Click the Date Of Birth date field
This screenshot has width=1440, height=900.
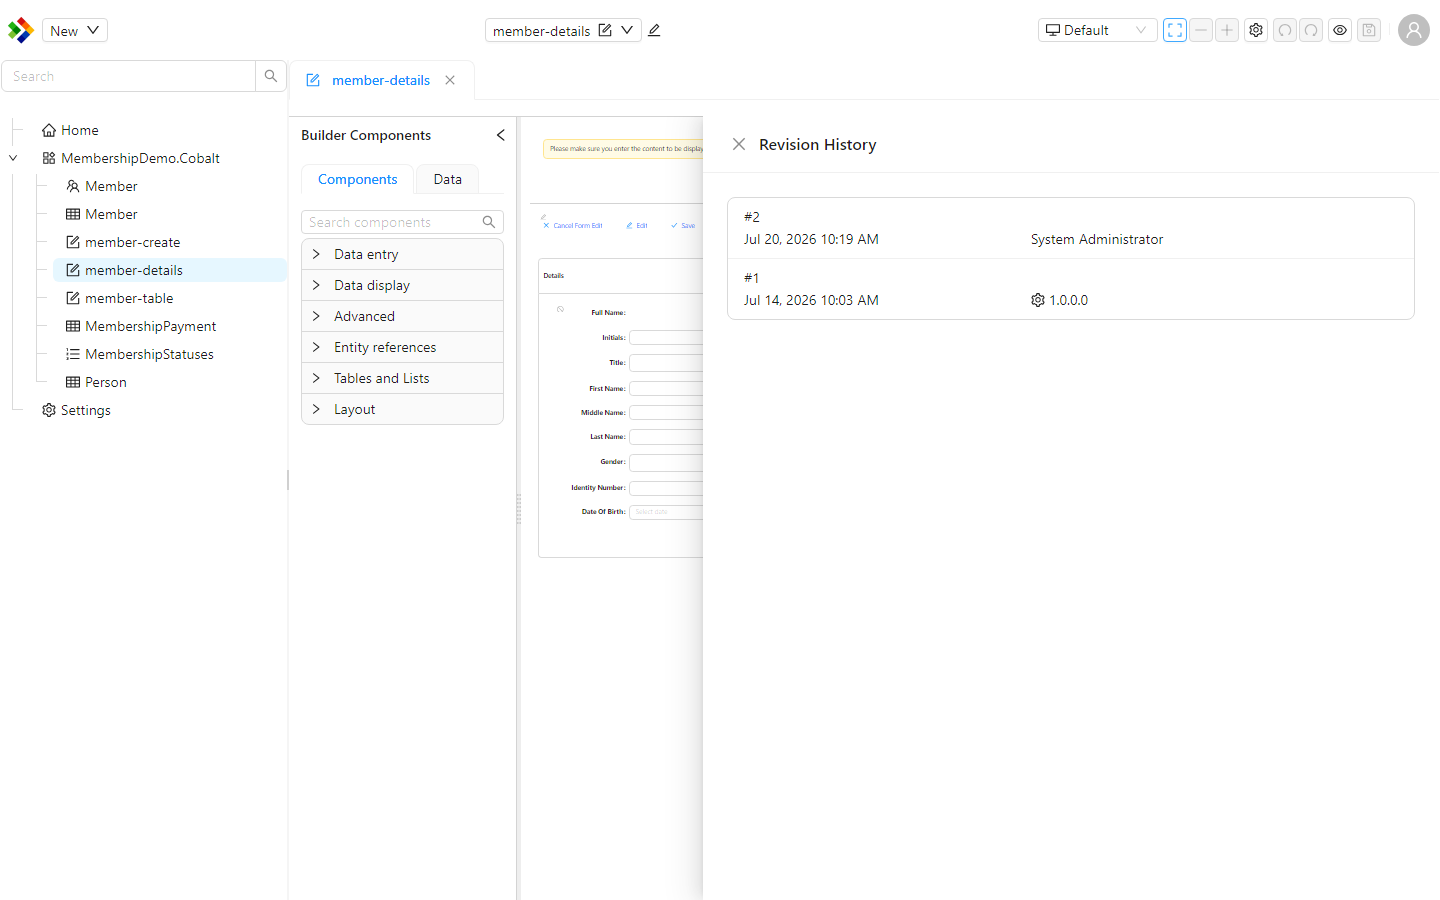[x=666, y=512]
